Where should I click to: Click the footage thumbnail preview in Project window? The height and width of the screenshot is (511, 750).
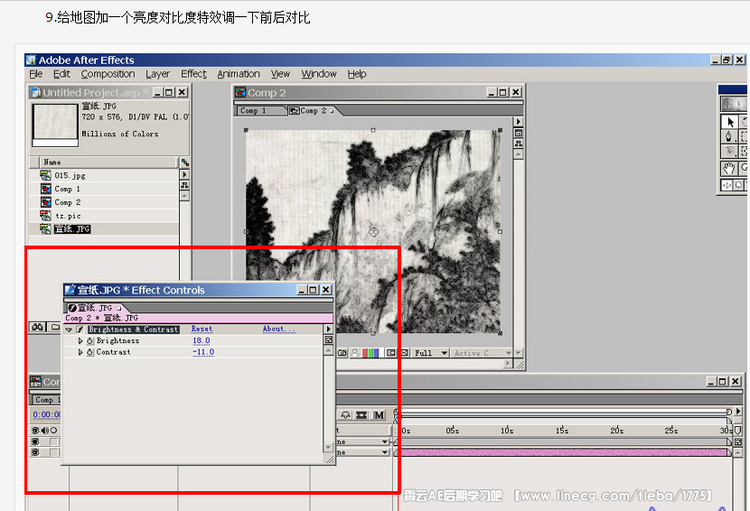(55, 122)
